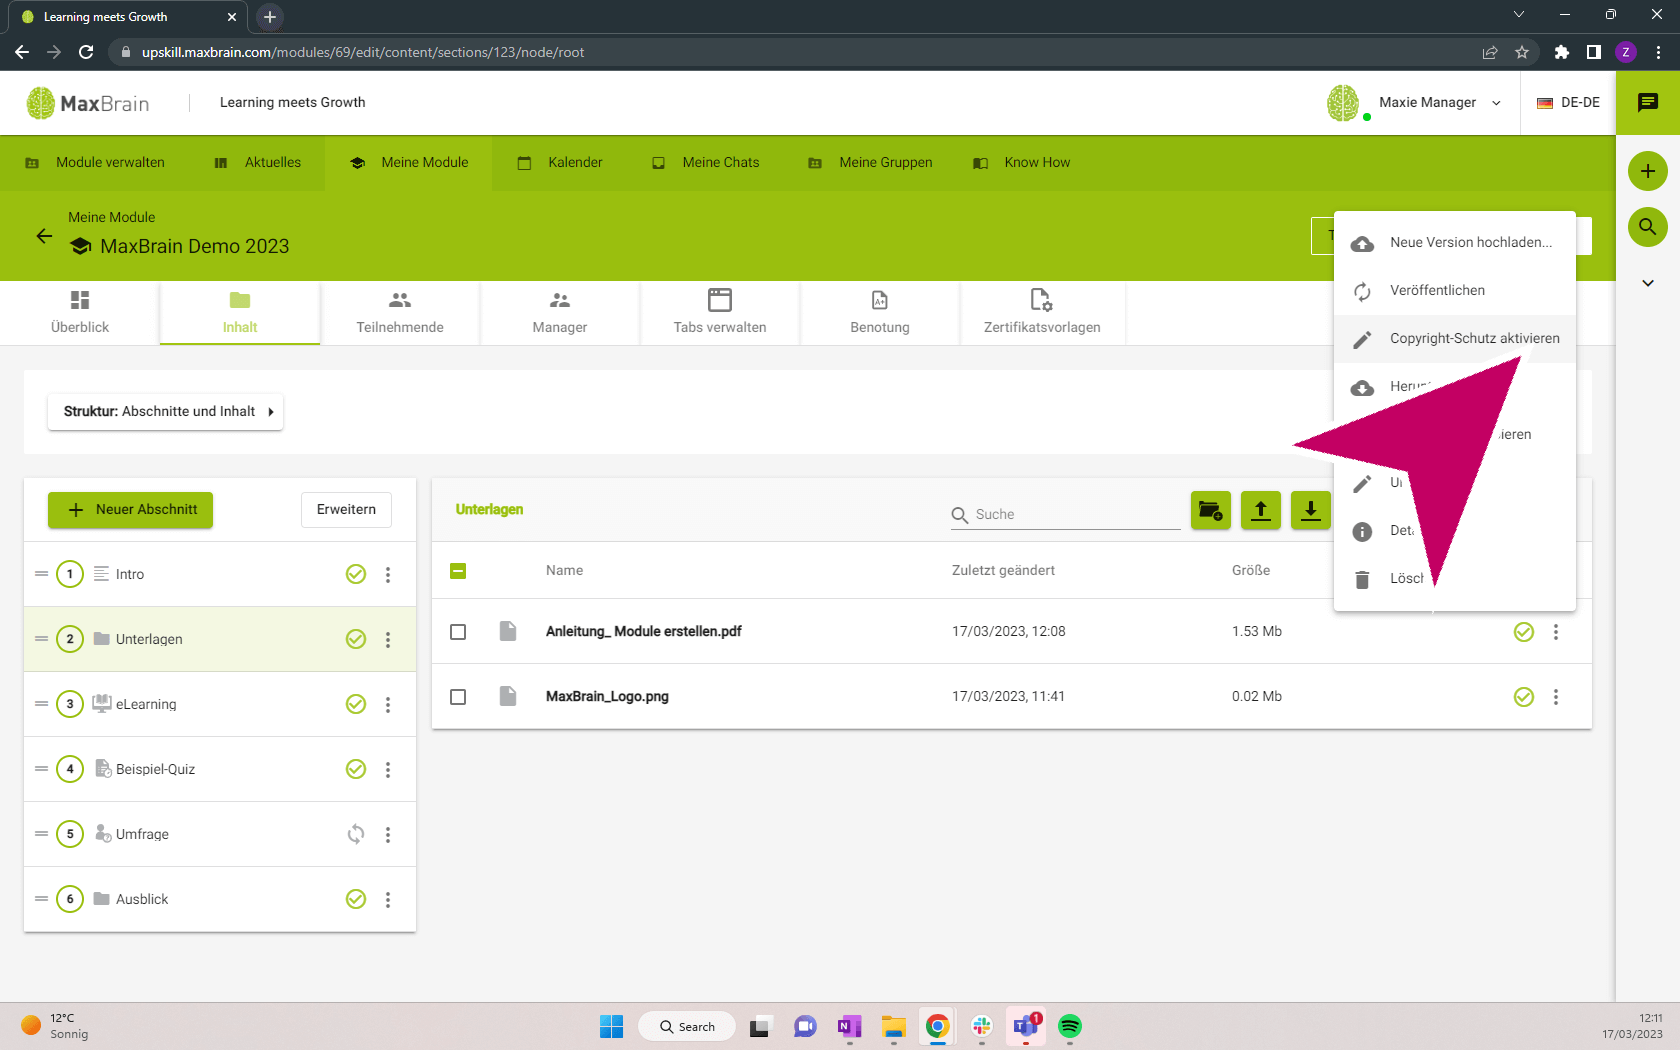Select Neue Version hochladen... menu entry

1455,243
